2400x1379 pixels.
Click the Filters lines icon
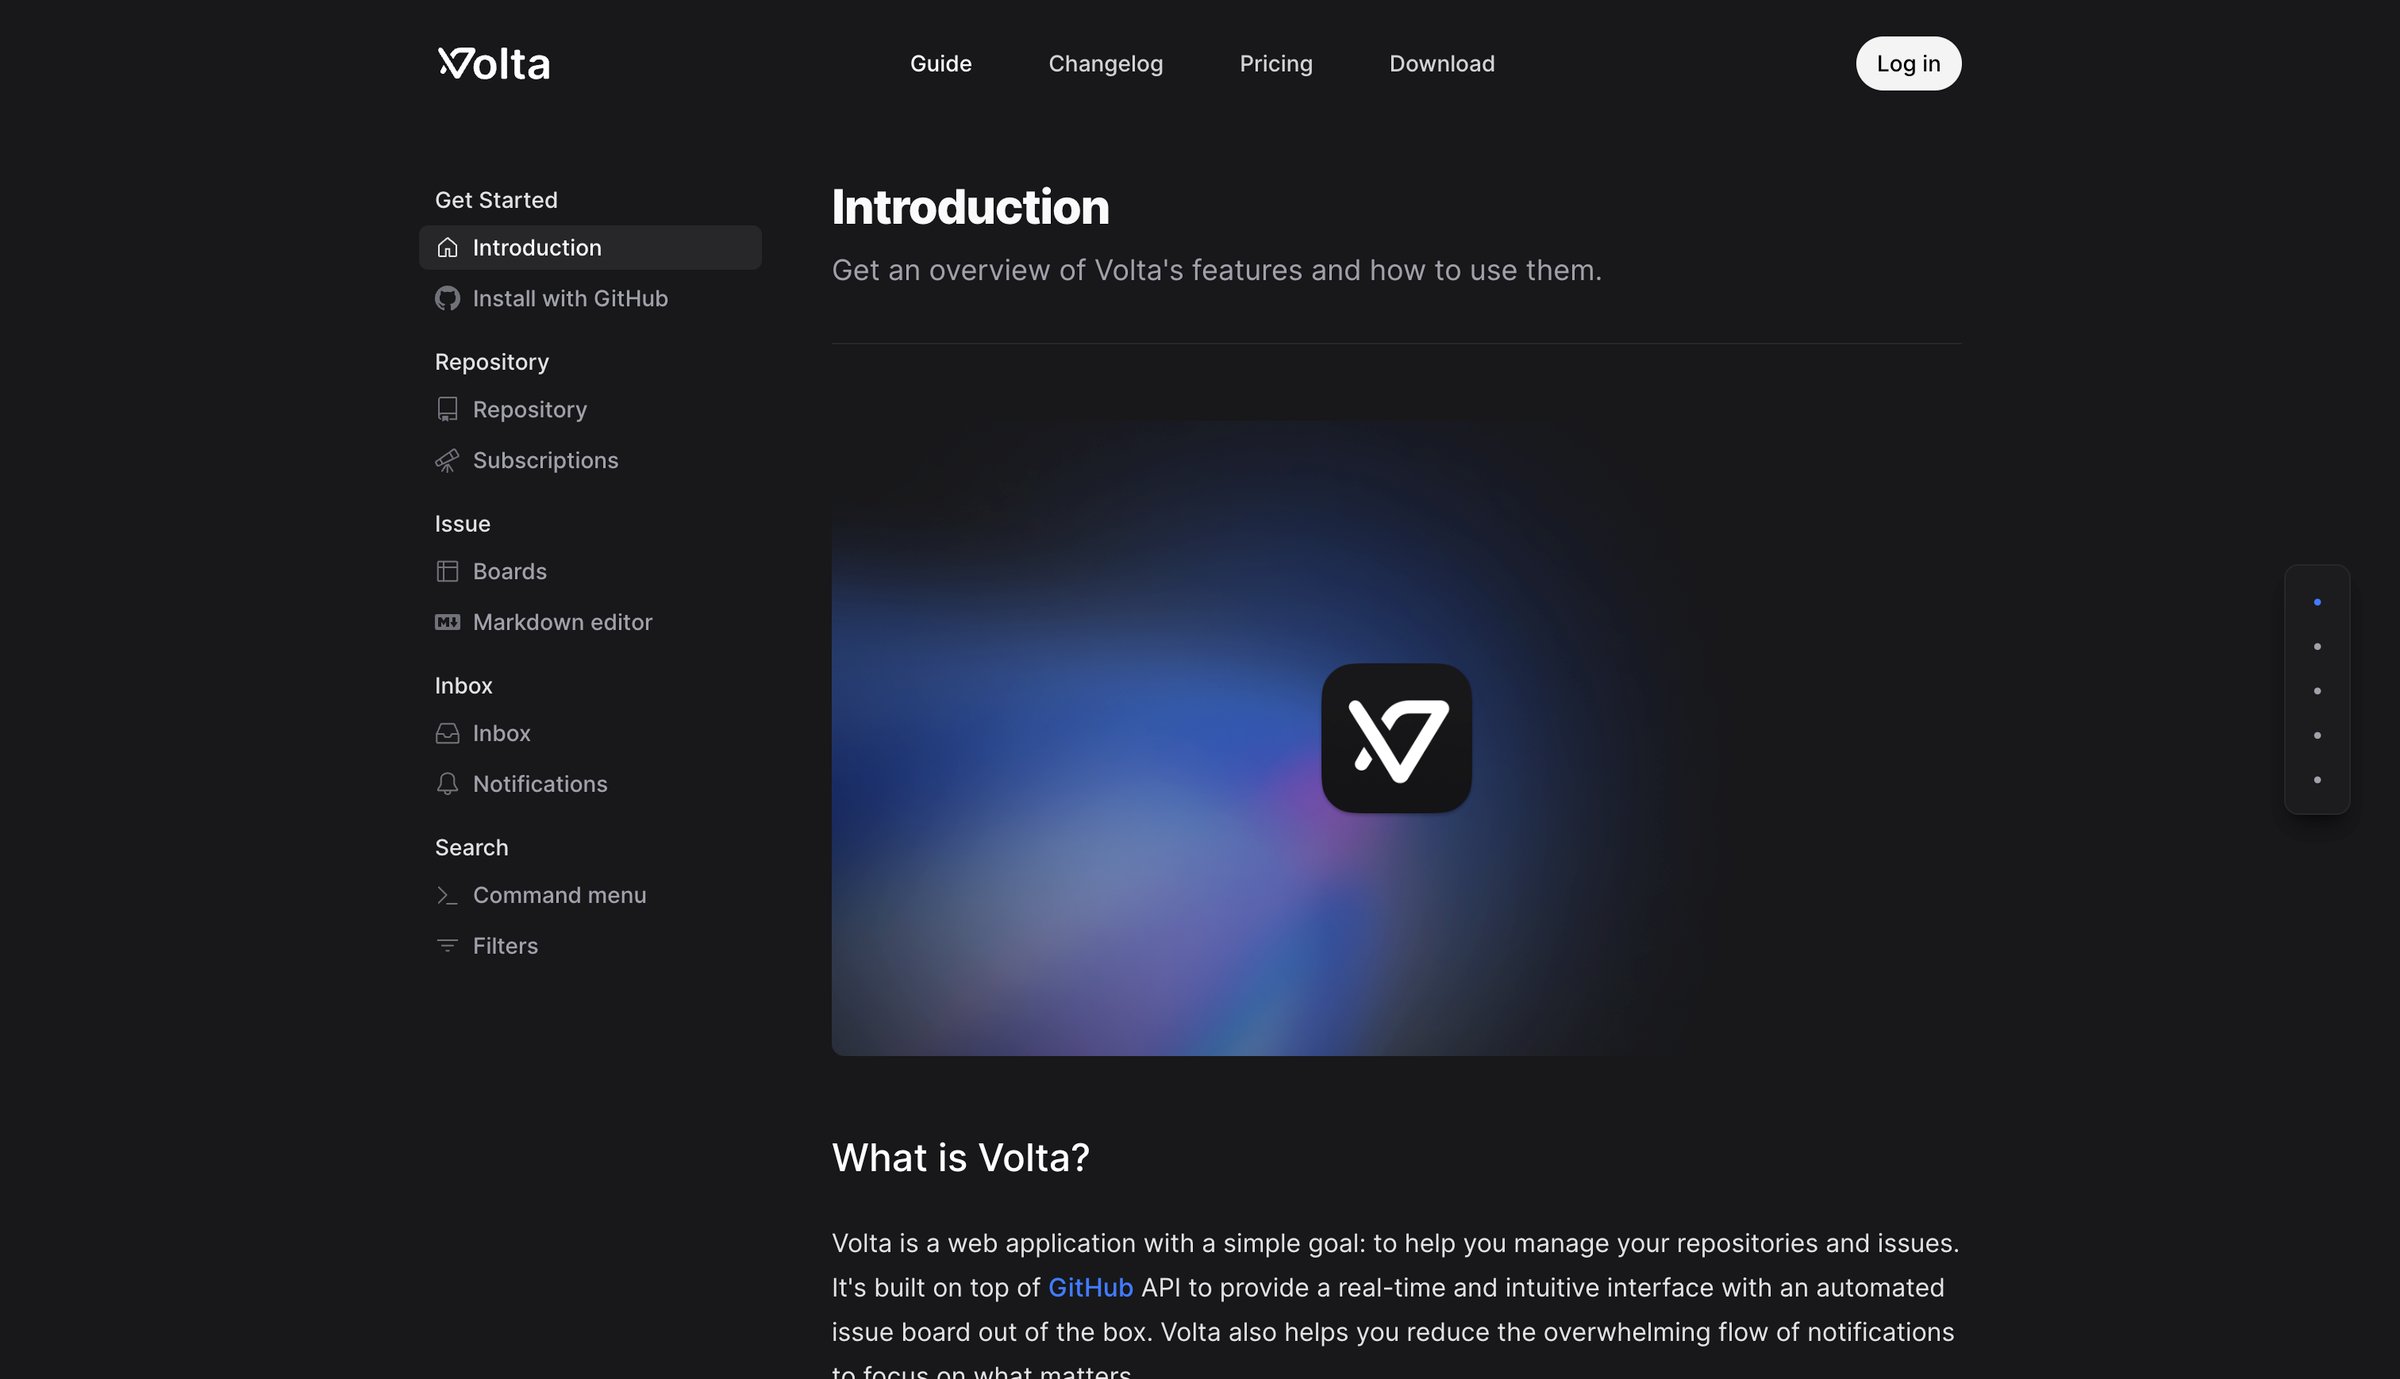[x=447, y=946]
